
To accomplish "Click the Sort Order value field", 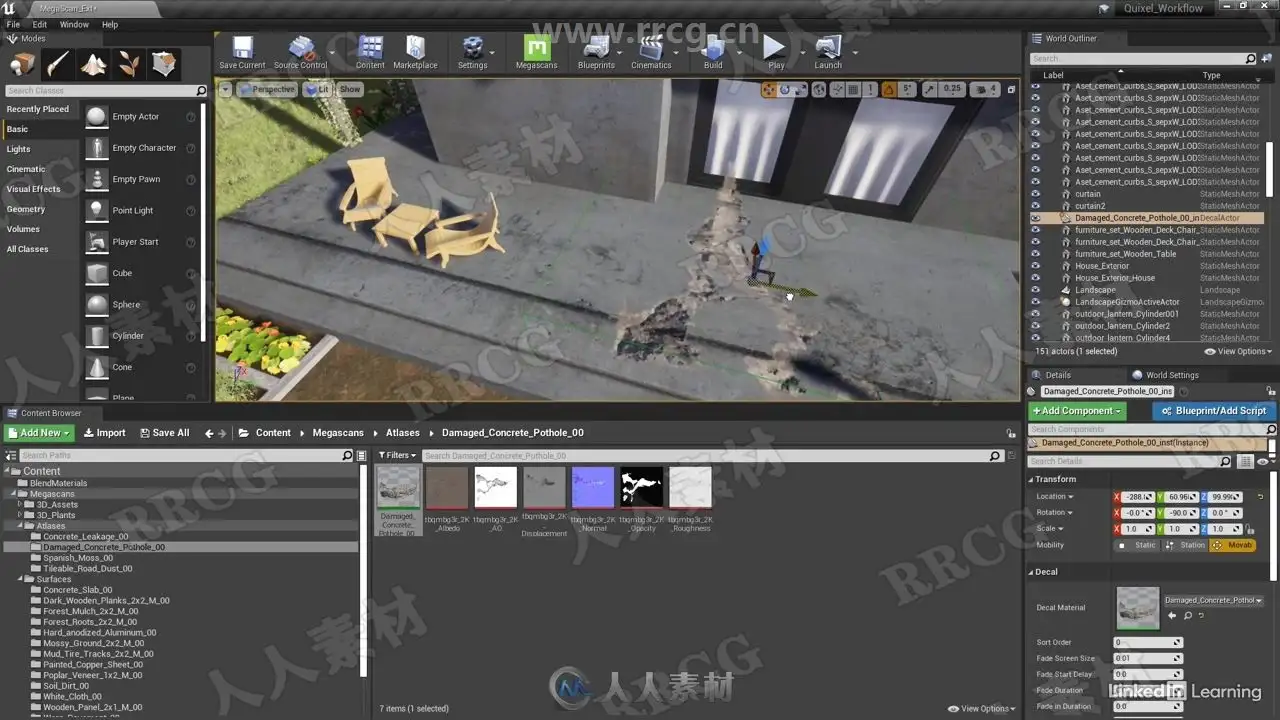I will (x=1148, y=642).
